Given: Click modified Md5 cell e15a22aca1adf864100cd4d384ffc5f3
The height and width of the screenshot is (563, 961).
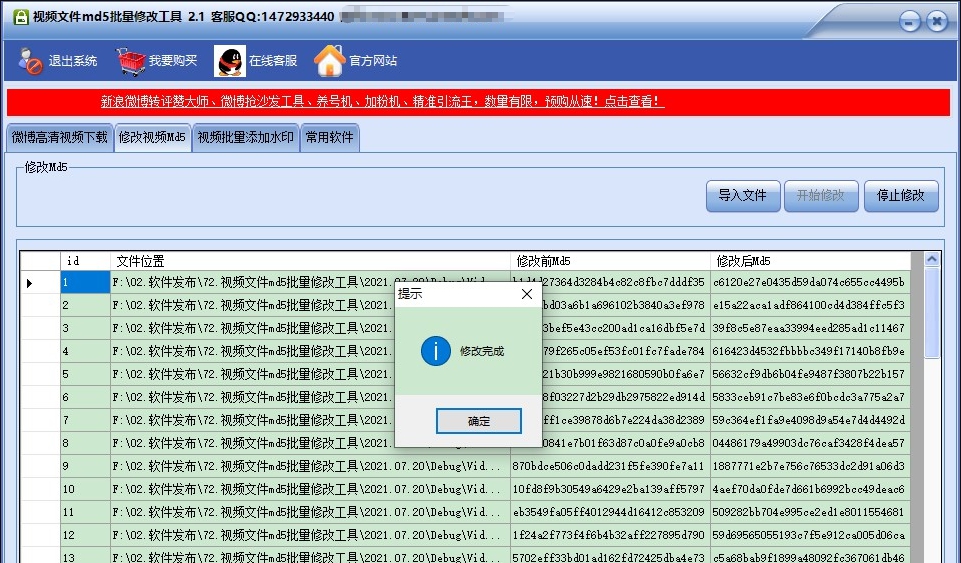Looking at the screenshot, I should (x=810, y=305).
